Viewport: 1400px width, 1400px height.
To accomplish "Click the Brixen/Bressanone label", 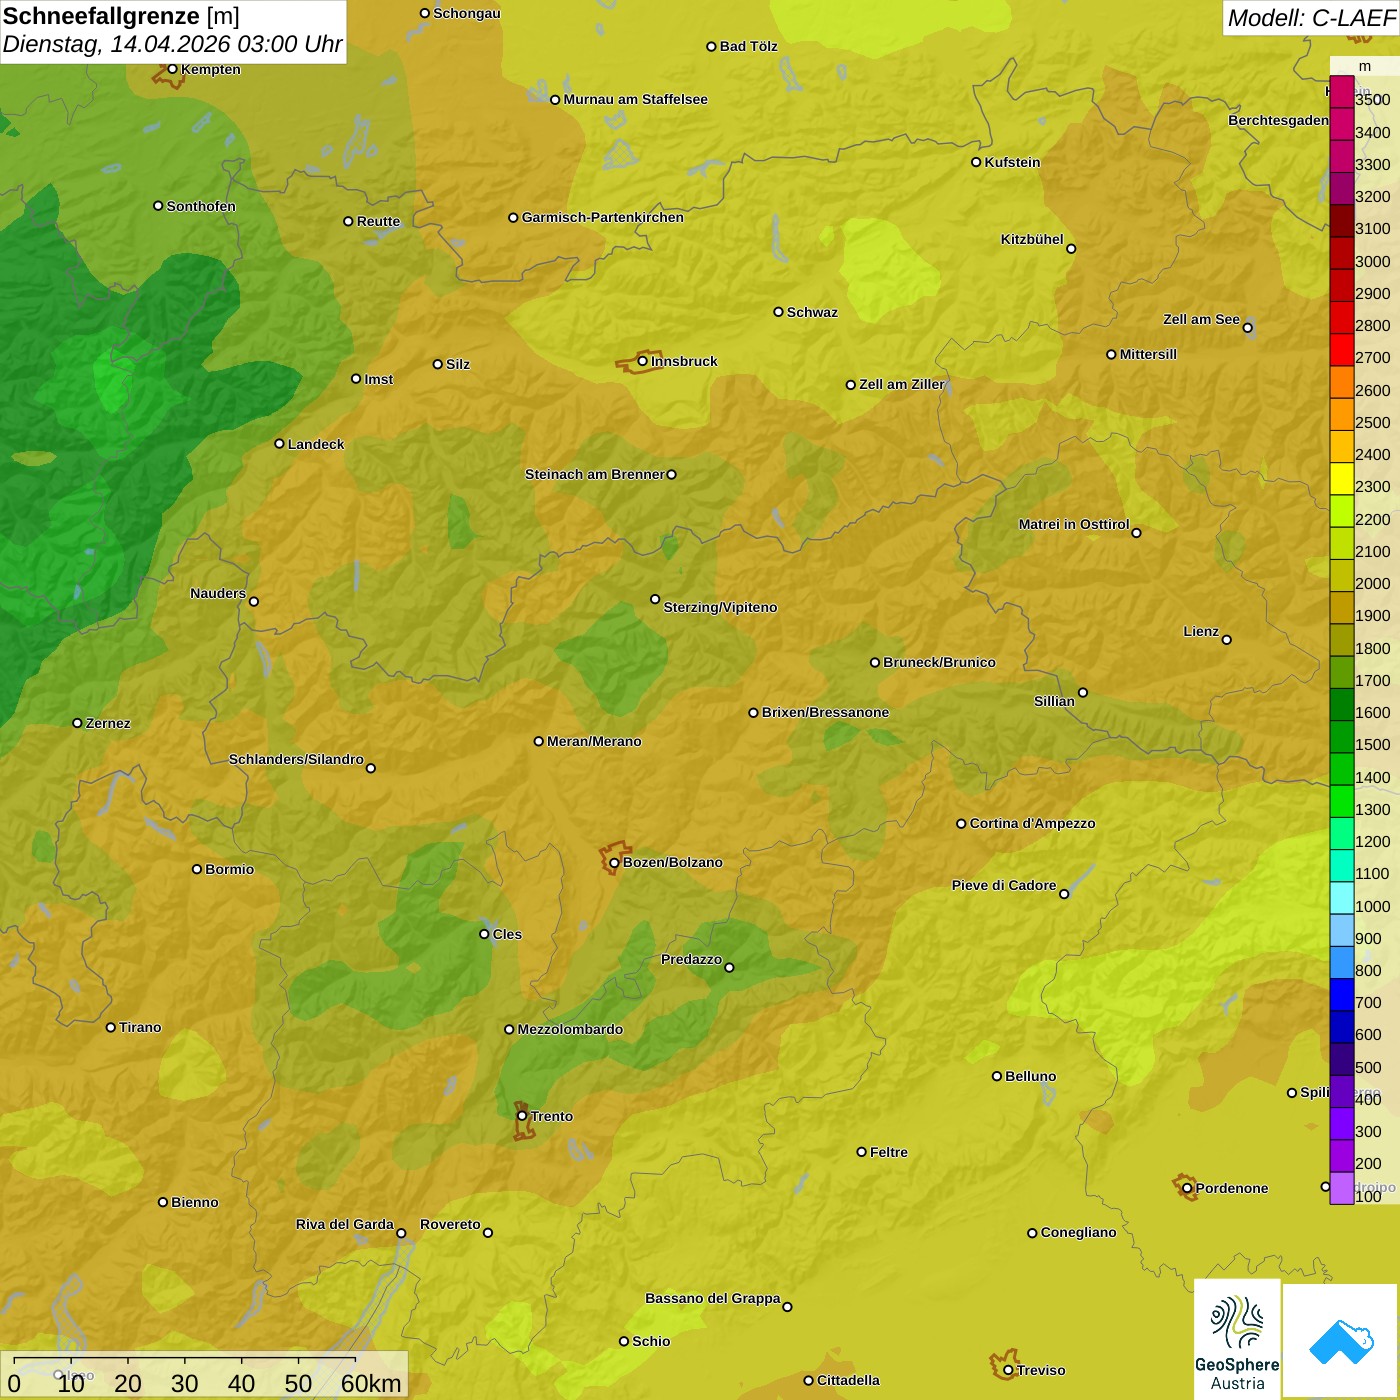I will (825, 712).
